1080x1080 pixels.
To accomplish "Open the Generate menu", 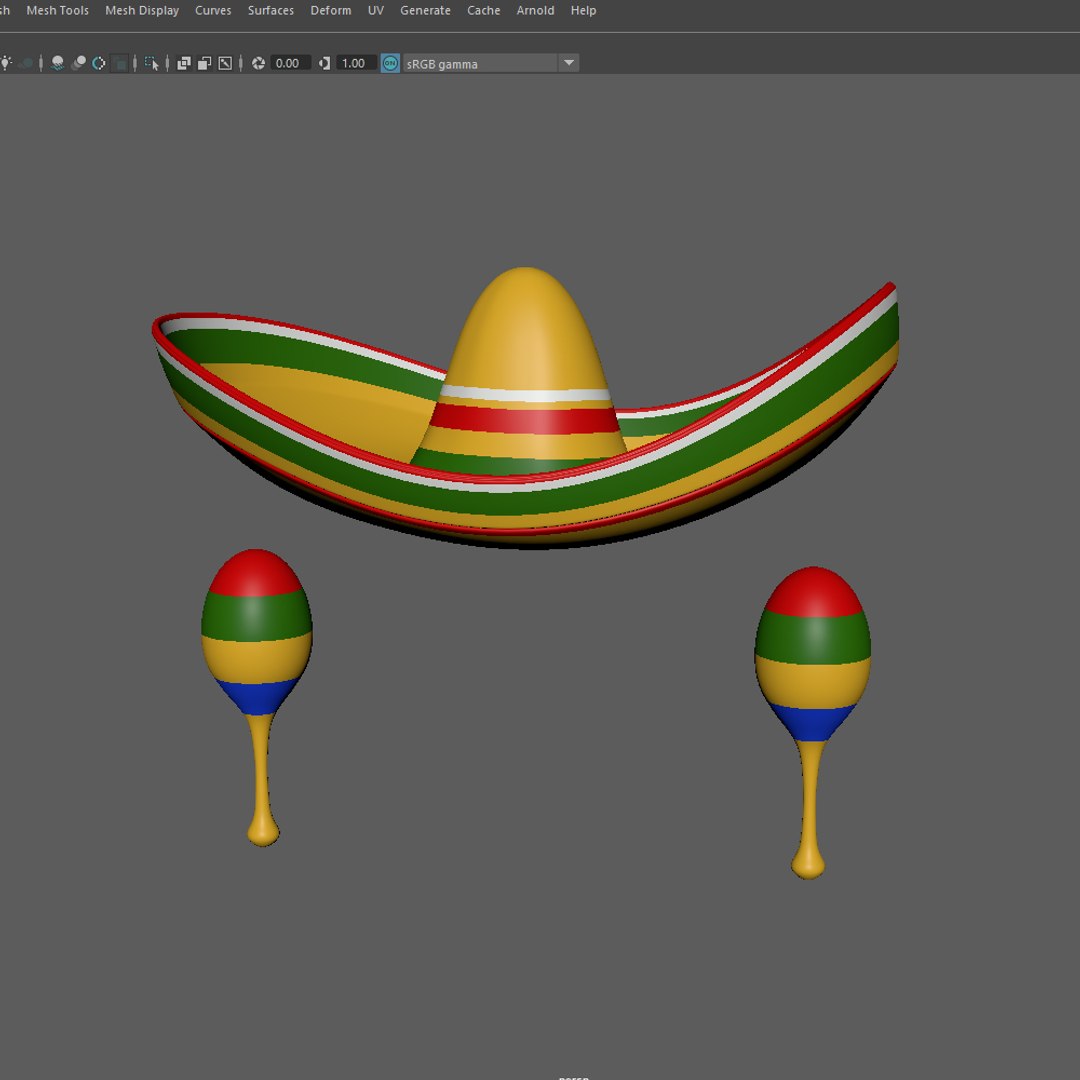I will (425, 10).
